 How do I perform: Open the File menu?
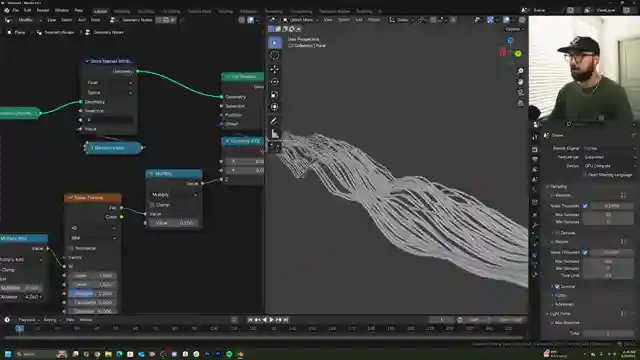click(16, 10)
